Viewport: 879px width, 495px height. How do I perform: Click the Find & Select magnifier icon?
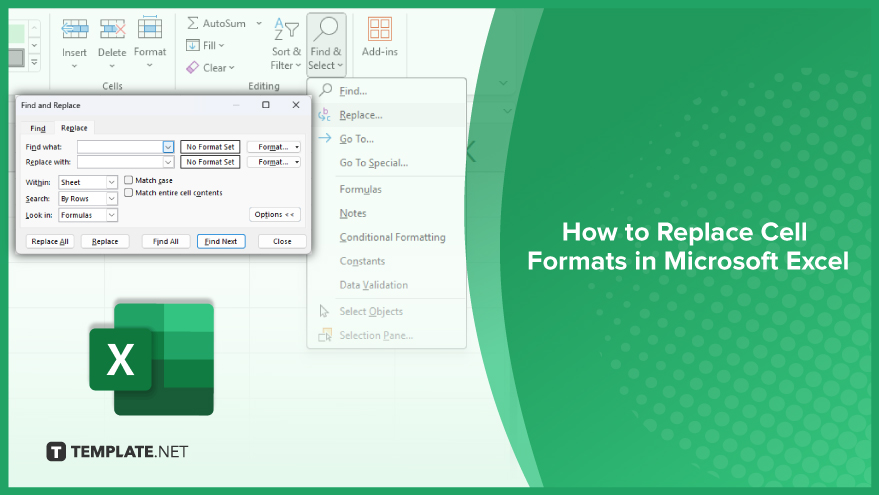326,29
